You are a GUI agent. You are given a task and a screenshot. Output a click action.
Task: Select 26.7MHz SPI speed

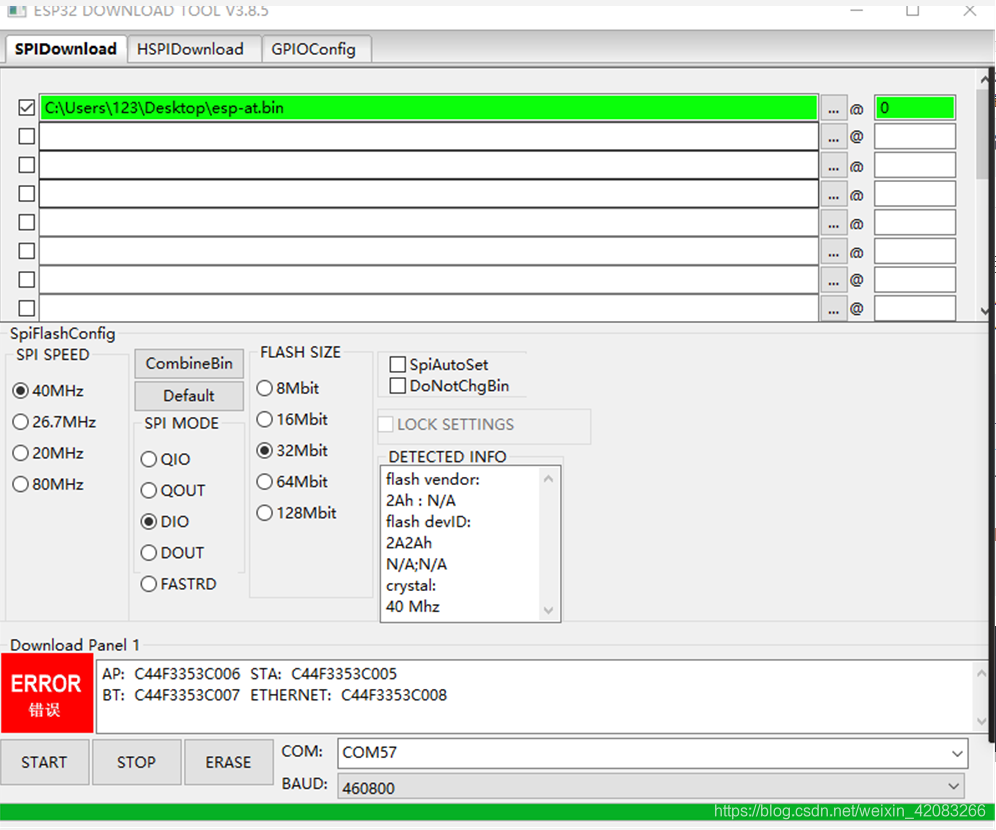click(x=55, y=422)
